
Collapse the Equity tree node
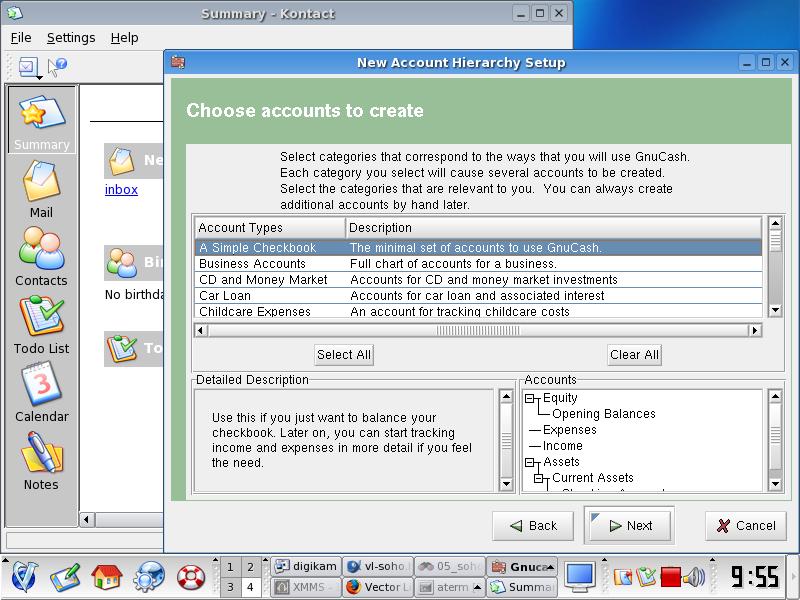point(532,398)
